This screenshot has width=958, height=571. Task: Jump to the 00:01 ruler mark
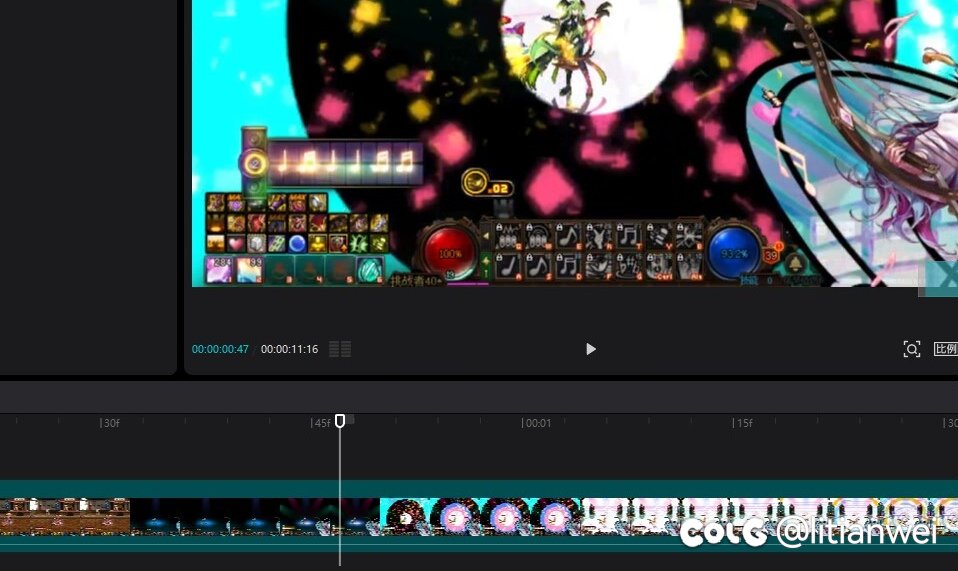coord(536,423)
